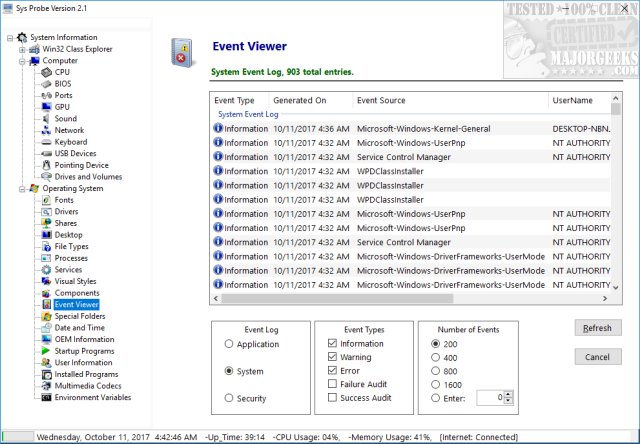Collapse the System Information root node
The height and width of the screenshot is (444, 640).
10,38
